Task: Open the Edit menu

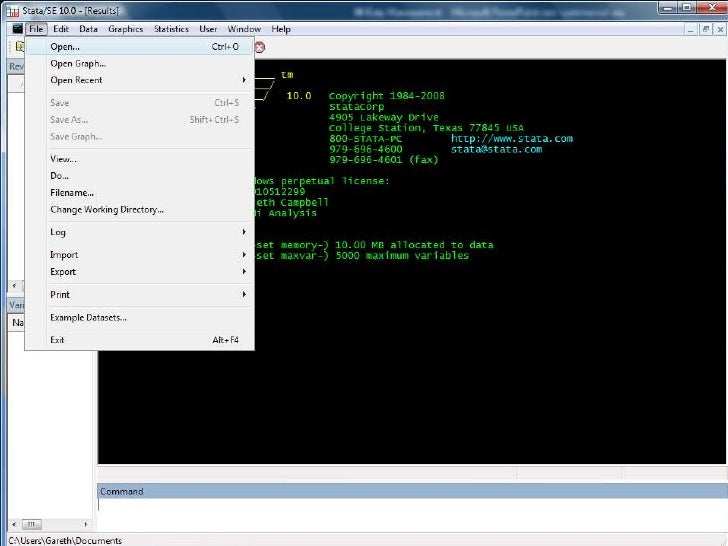Action: tap(61, 29)
